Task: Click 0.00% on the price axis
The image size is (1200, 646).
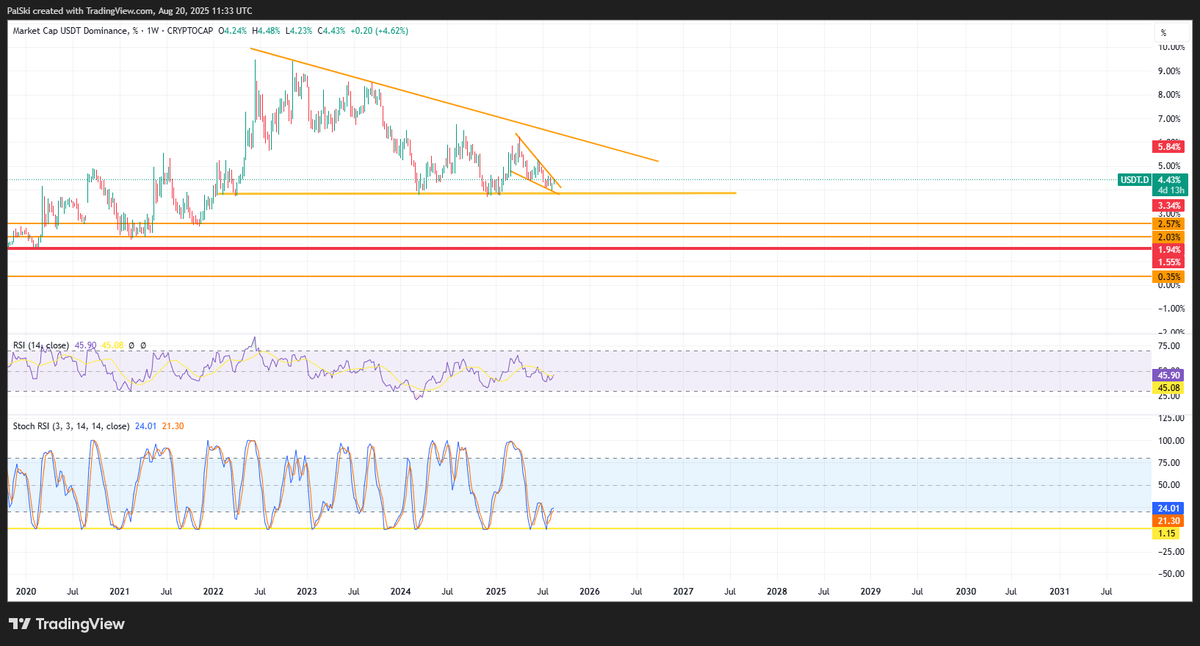Action: click(x=1171, y=285)
